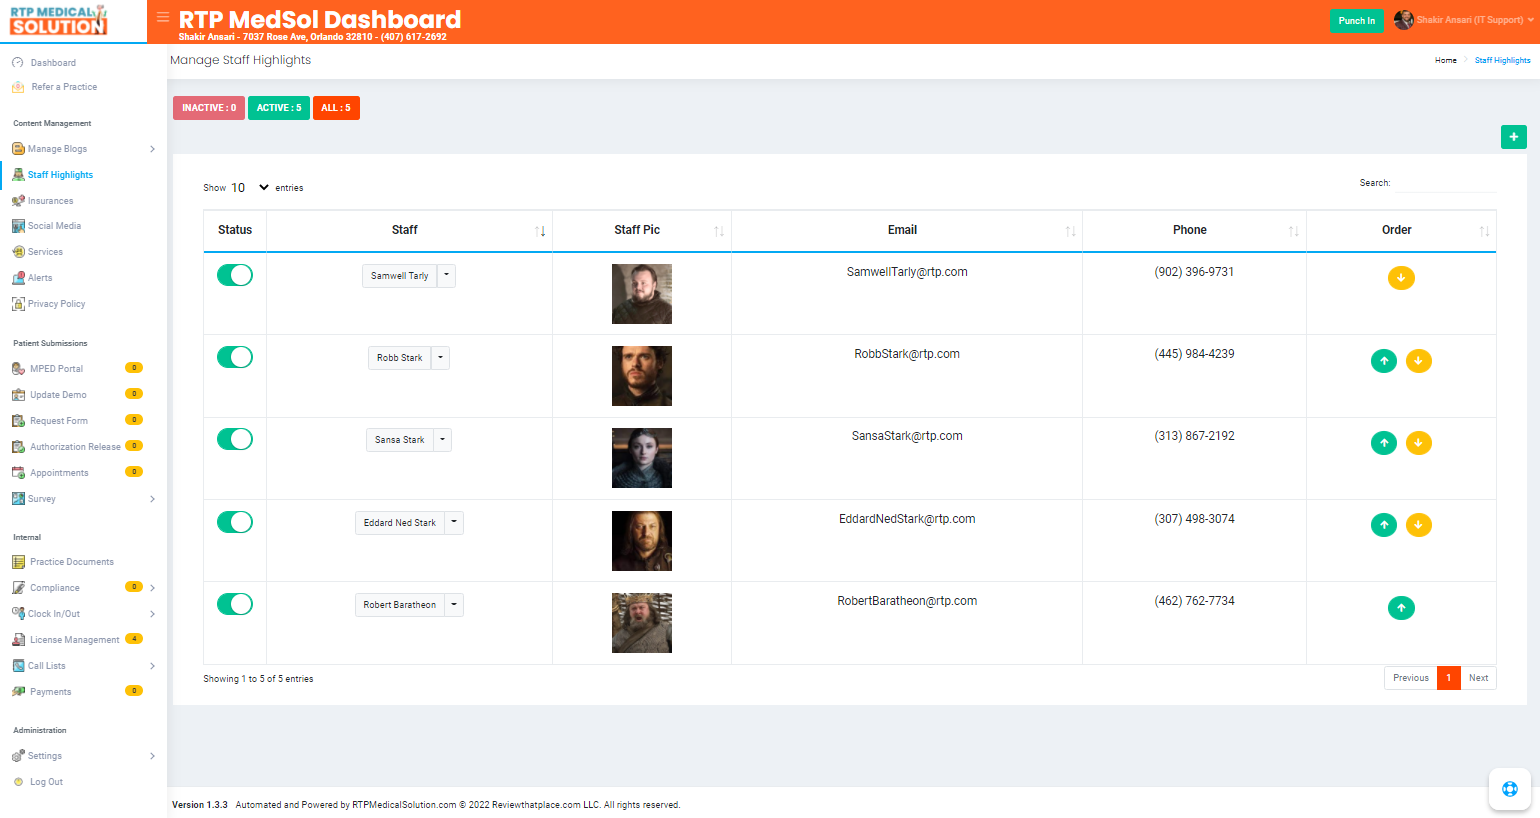This screenshot has width=1540, height=818.
Task: Click the Insurances sidebar icon
Action: click(18, 200)
